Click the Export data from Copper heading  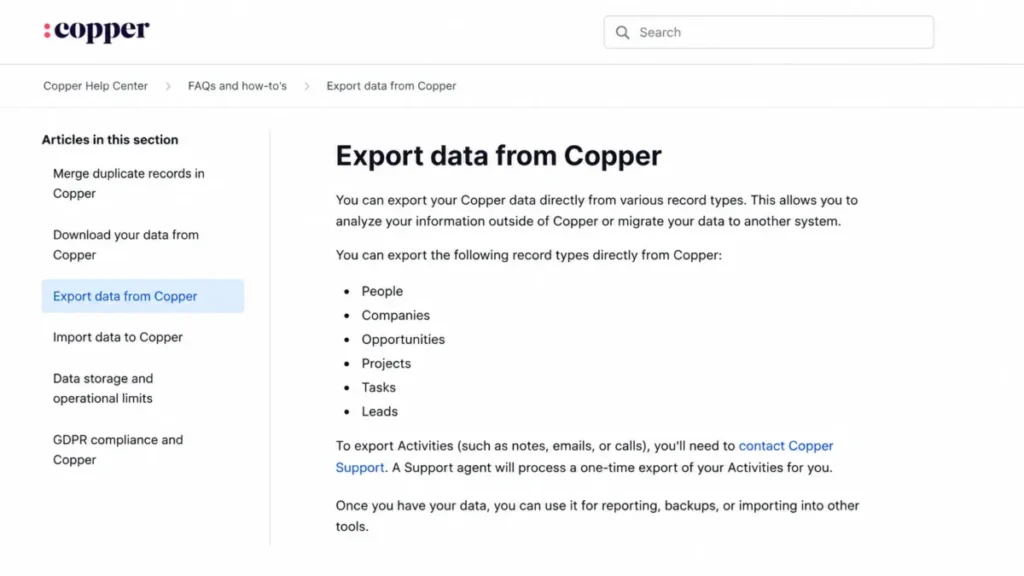[498, 155]
